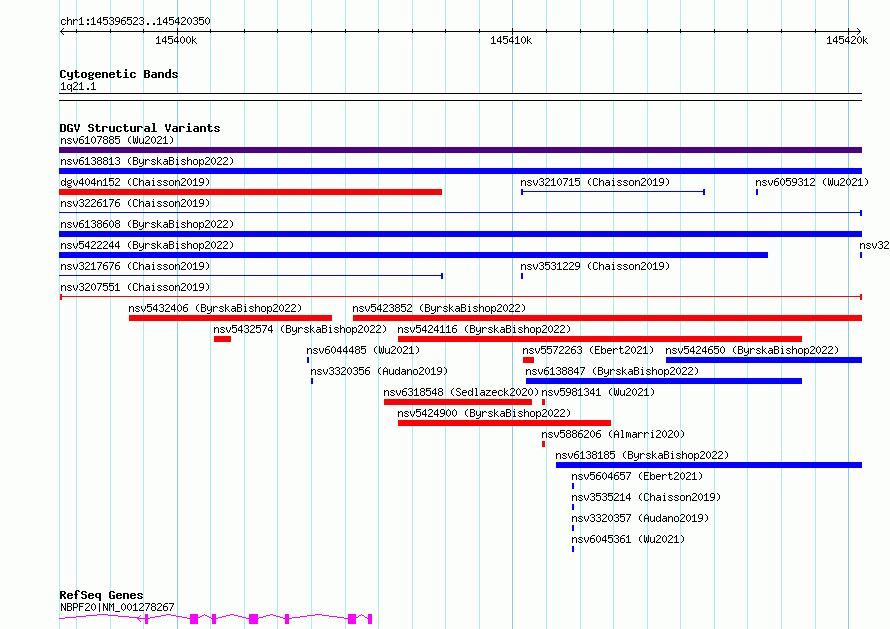
Task: Open the nsv6318548 (Sedlazeck2020) red bar
Action: pos(458,402)
